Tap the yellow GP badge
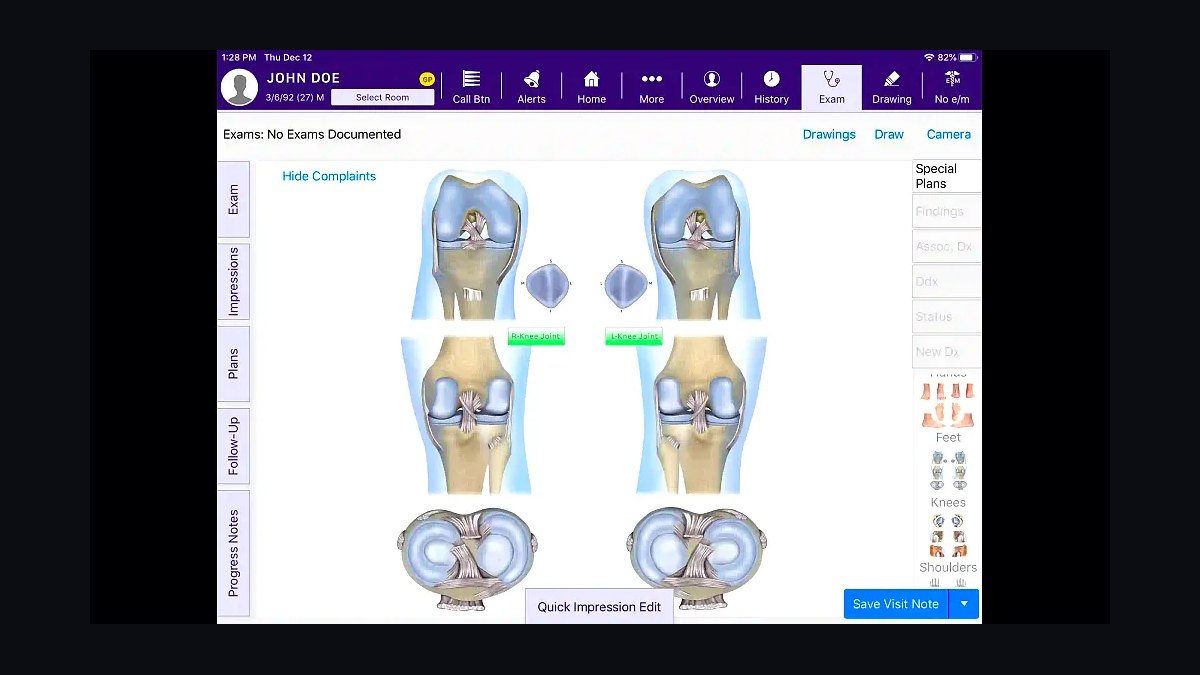This screenshot has height=675, width=1200. [x=427, y=79]
